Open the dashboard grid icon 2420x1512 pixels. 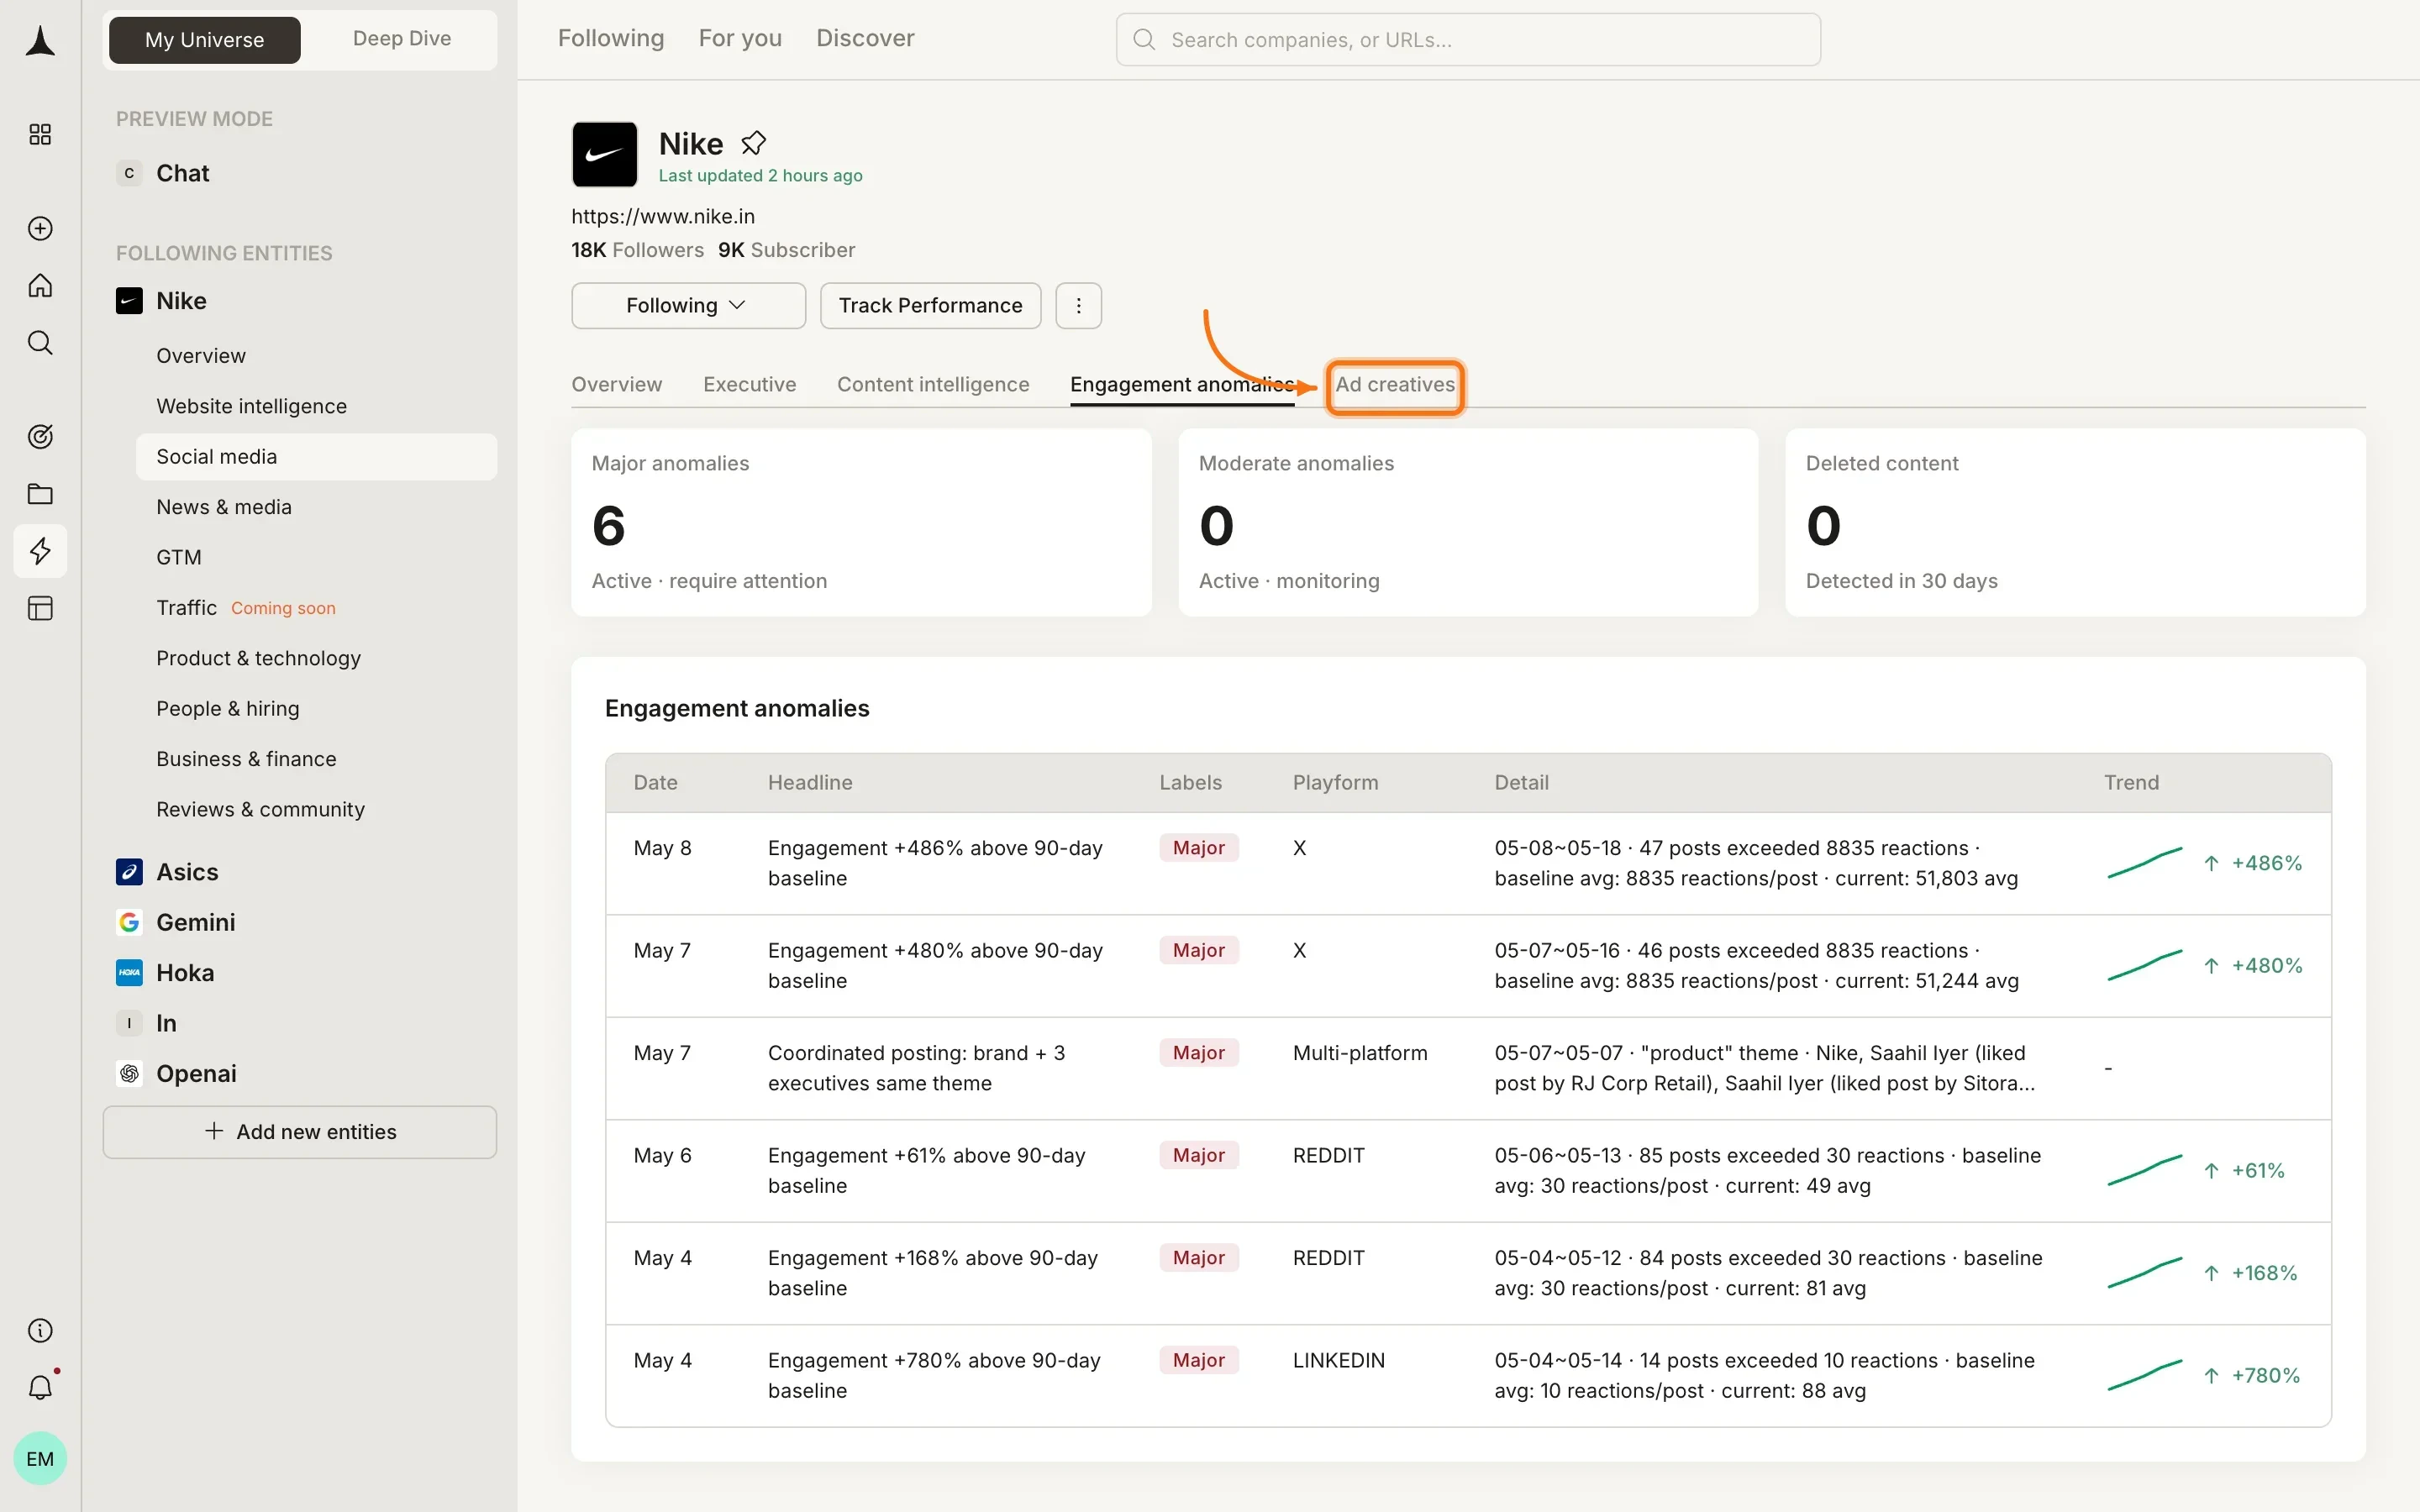[x=40, y=134]
